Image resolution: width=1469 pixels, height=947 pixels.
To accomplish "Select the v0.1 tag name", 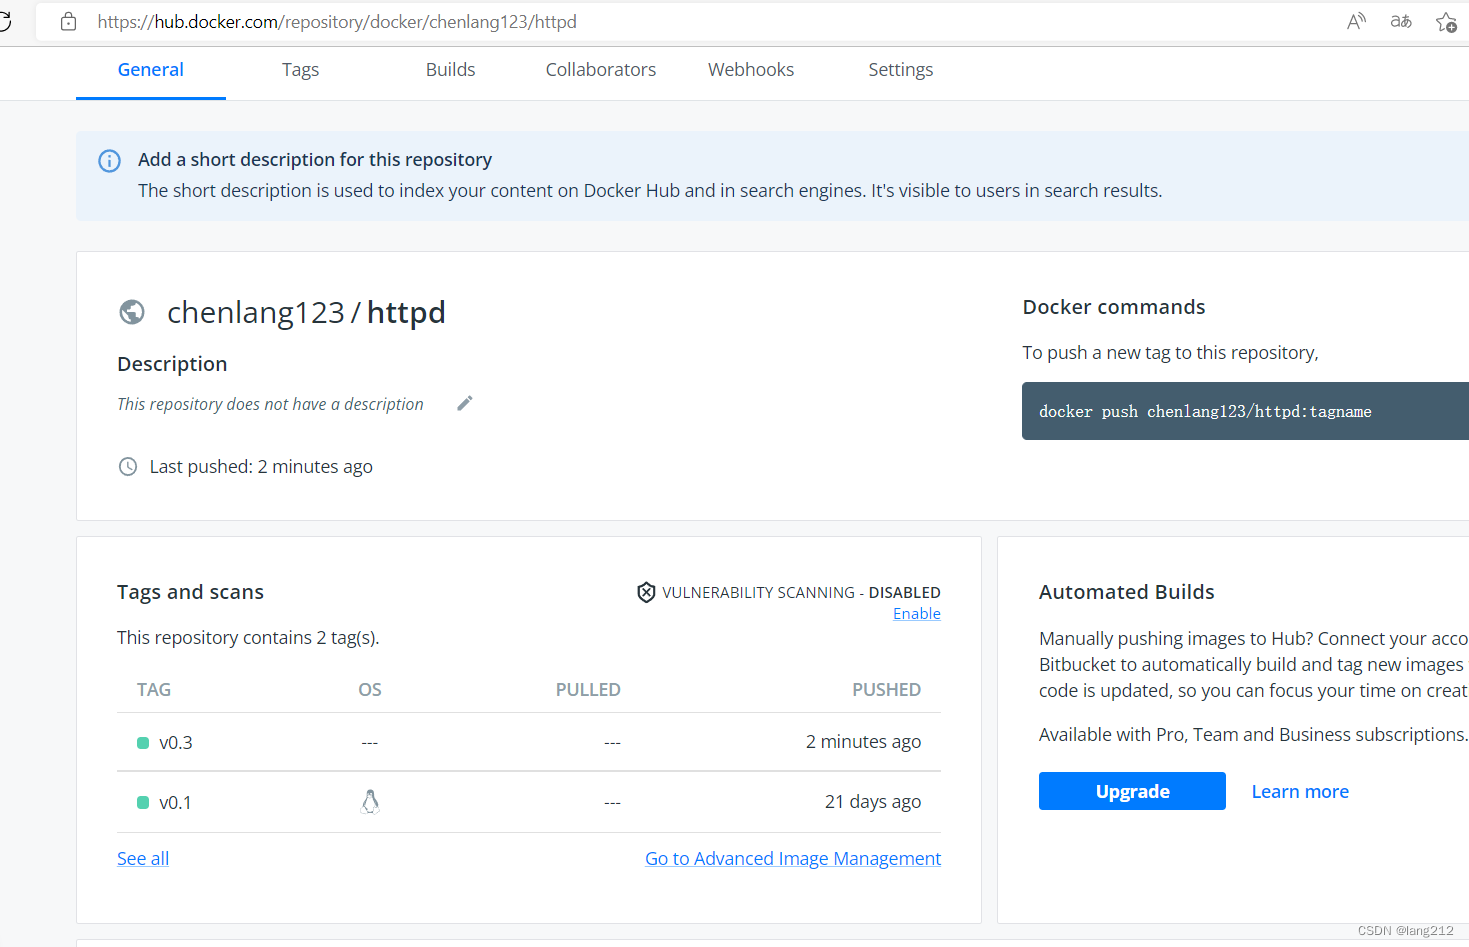I will [x=175, y=802].
